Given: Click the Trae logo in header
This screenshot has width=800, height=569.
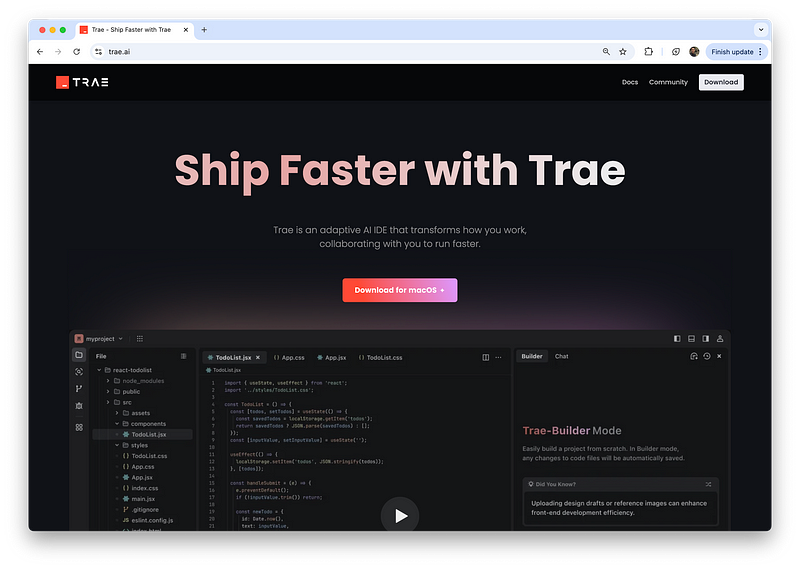Looking at the screenshot, I should point(82,82).
